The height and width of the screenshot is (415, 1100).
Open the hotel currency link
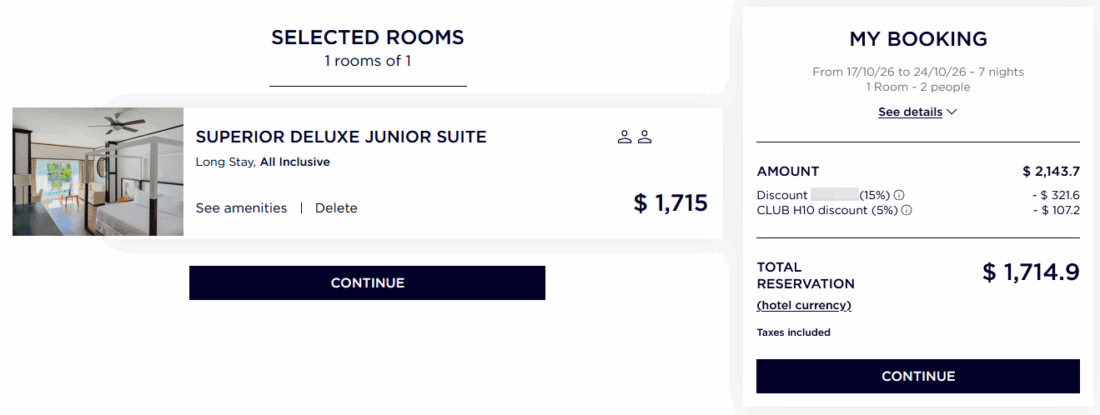(804, 305)
